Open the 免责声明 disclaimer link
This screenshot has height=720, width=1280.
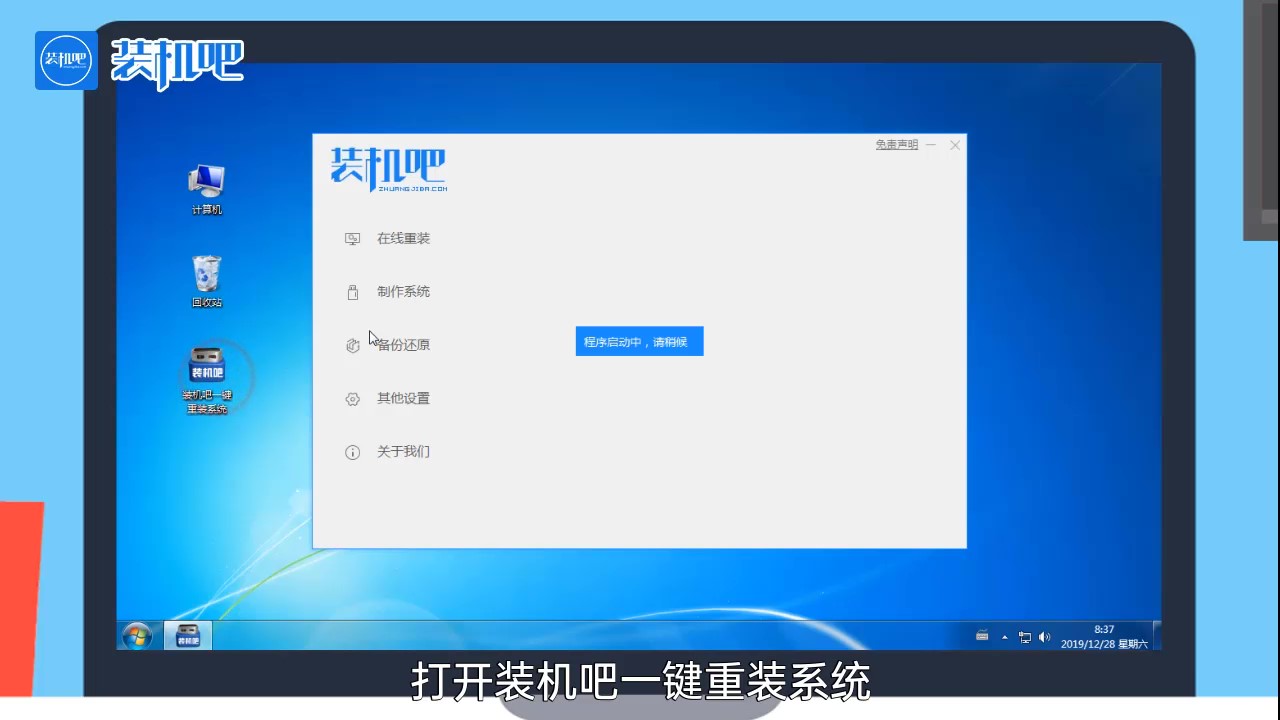(896, 144)
